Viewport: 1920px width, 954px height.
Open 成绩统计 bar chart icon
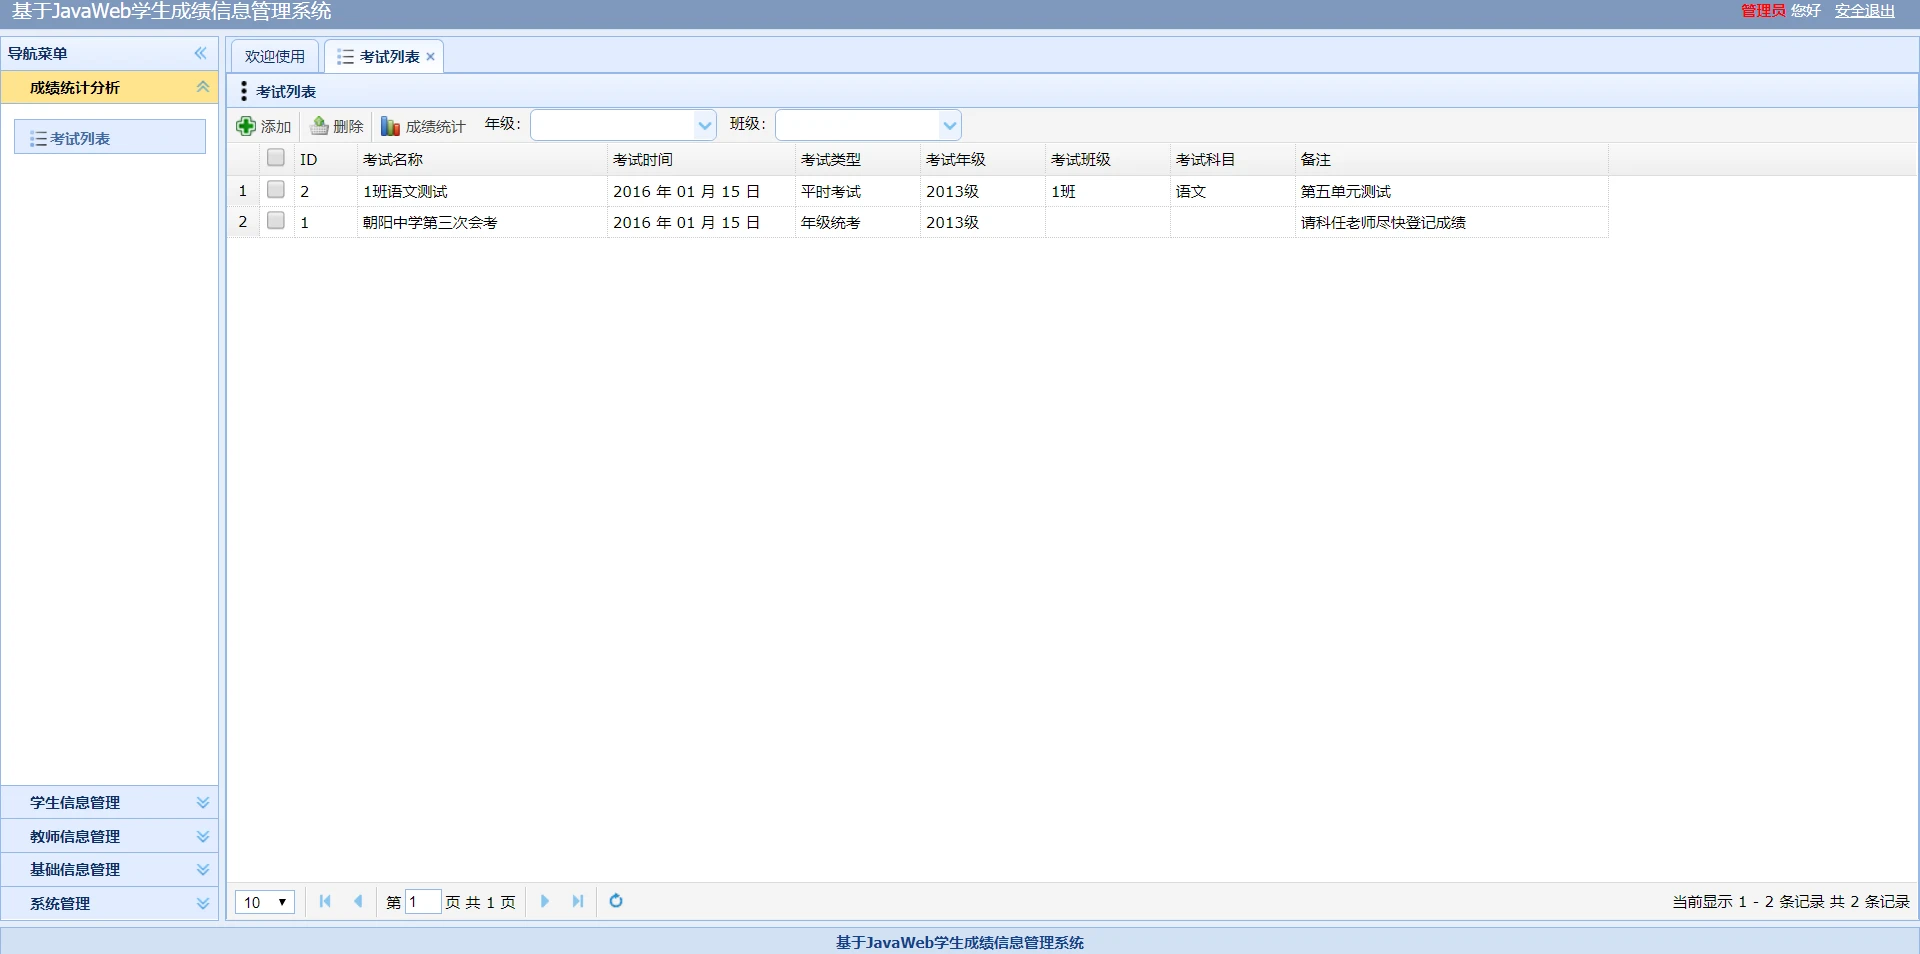pyautogui.click(x=391, y=126)
